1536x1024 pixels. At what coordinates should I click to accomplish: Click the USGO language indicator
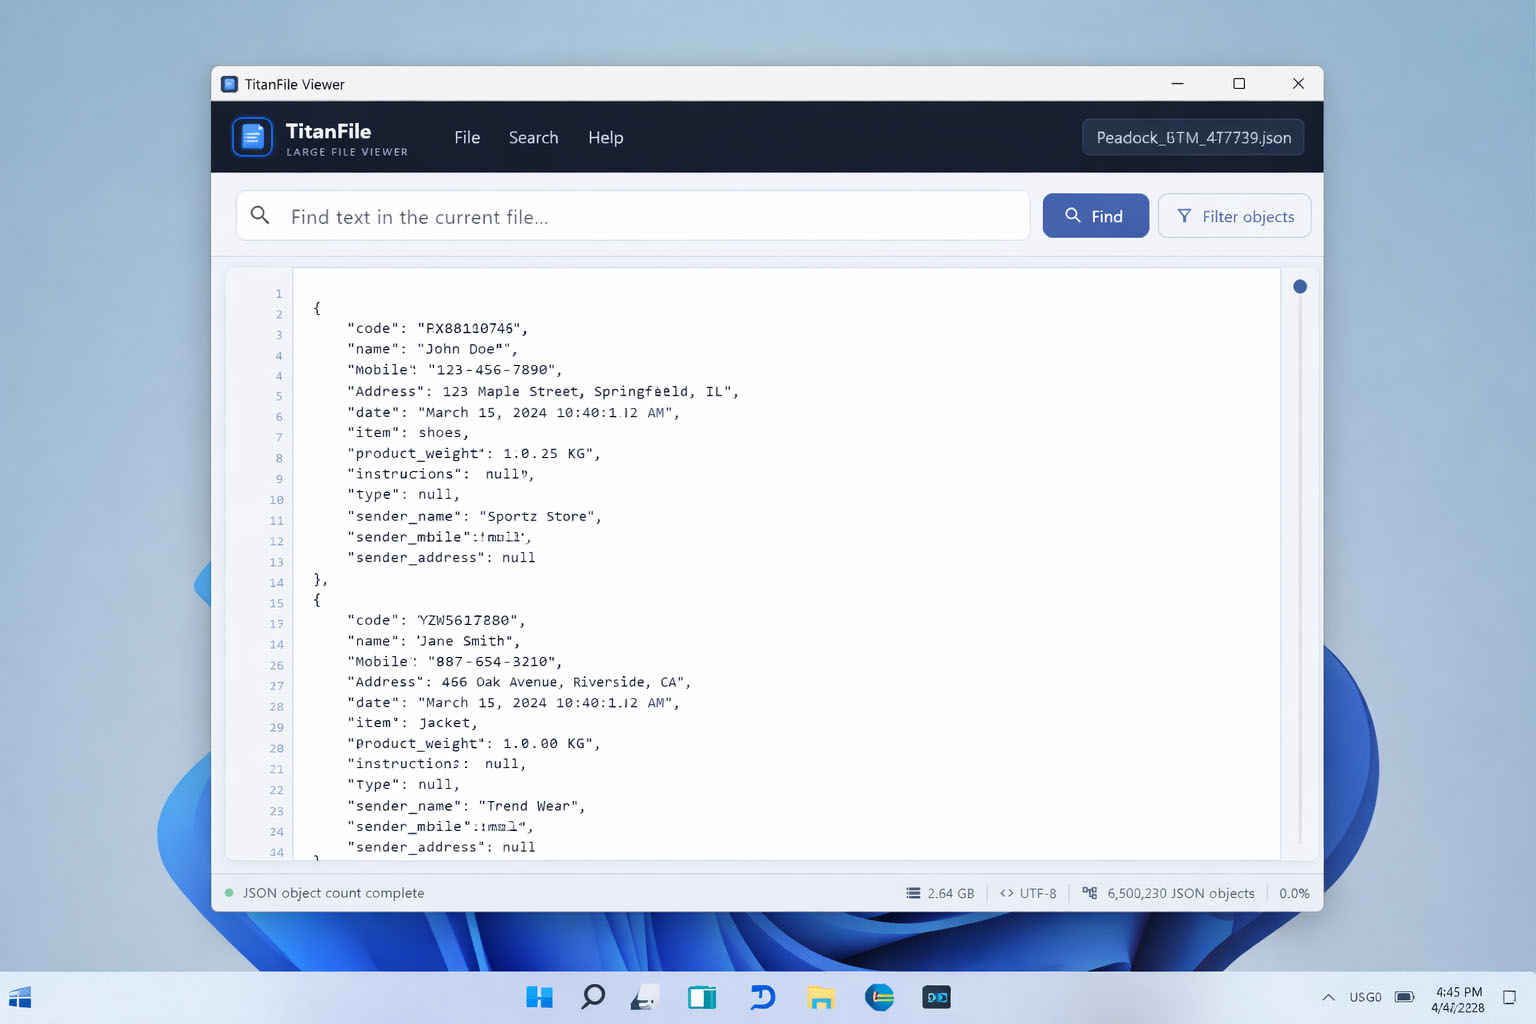(x=1365, y=997)
